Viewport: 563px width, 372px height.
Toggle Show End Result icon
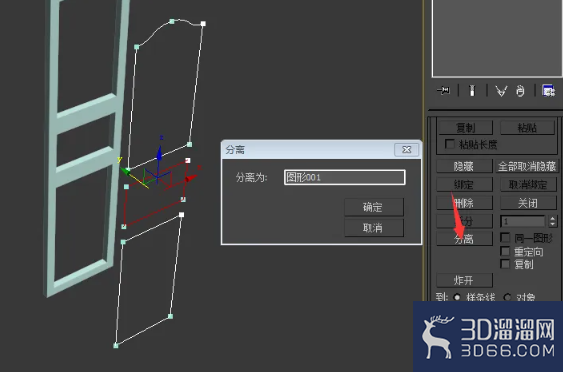pyautogui.click(x=472, y=90)
